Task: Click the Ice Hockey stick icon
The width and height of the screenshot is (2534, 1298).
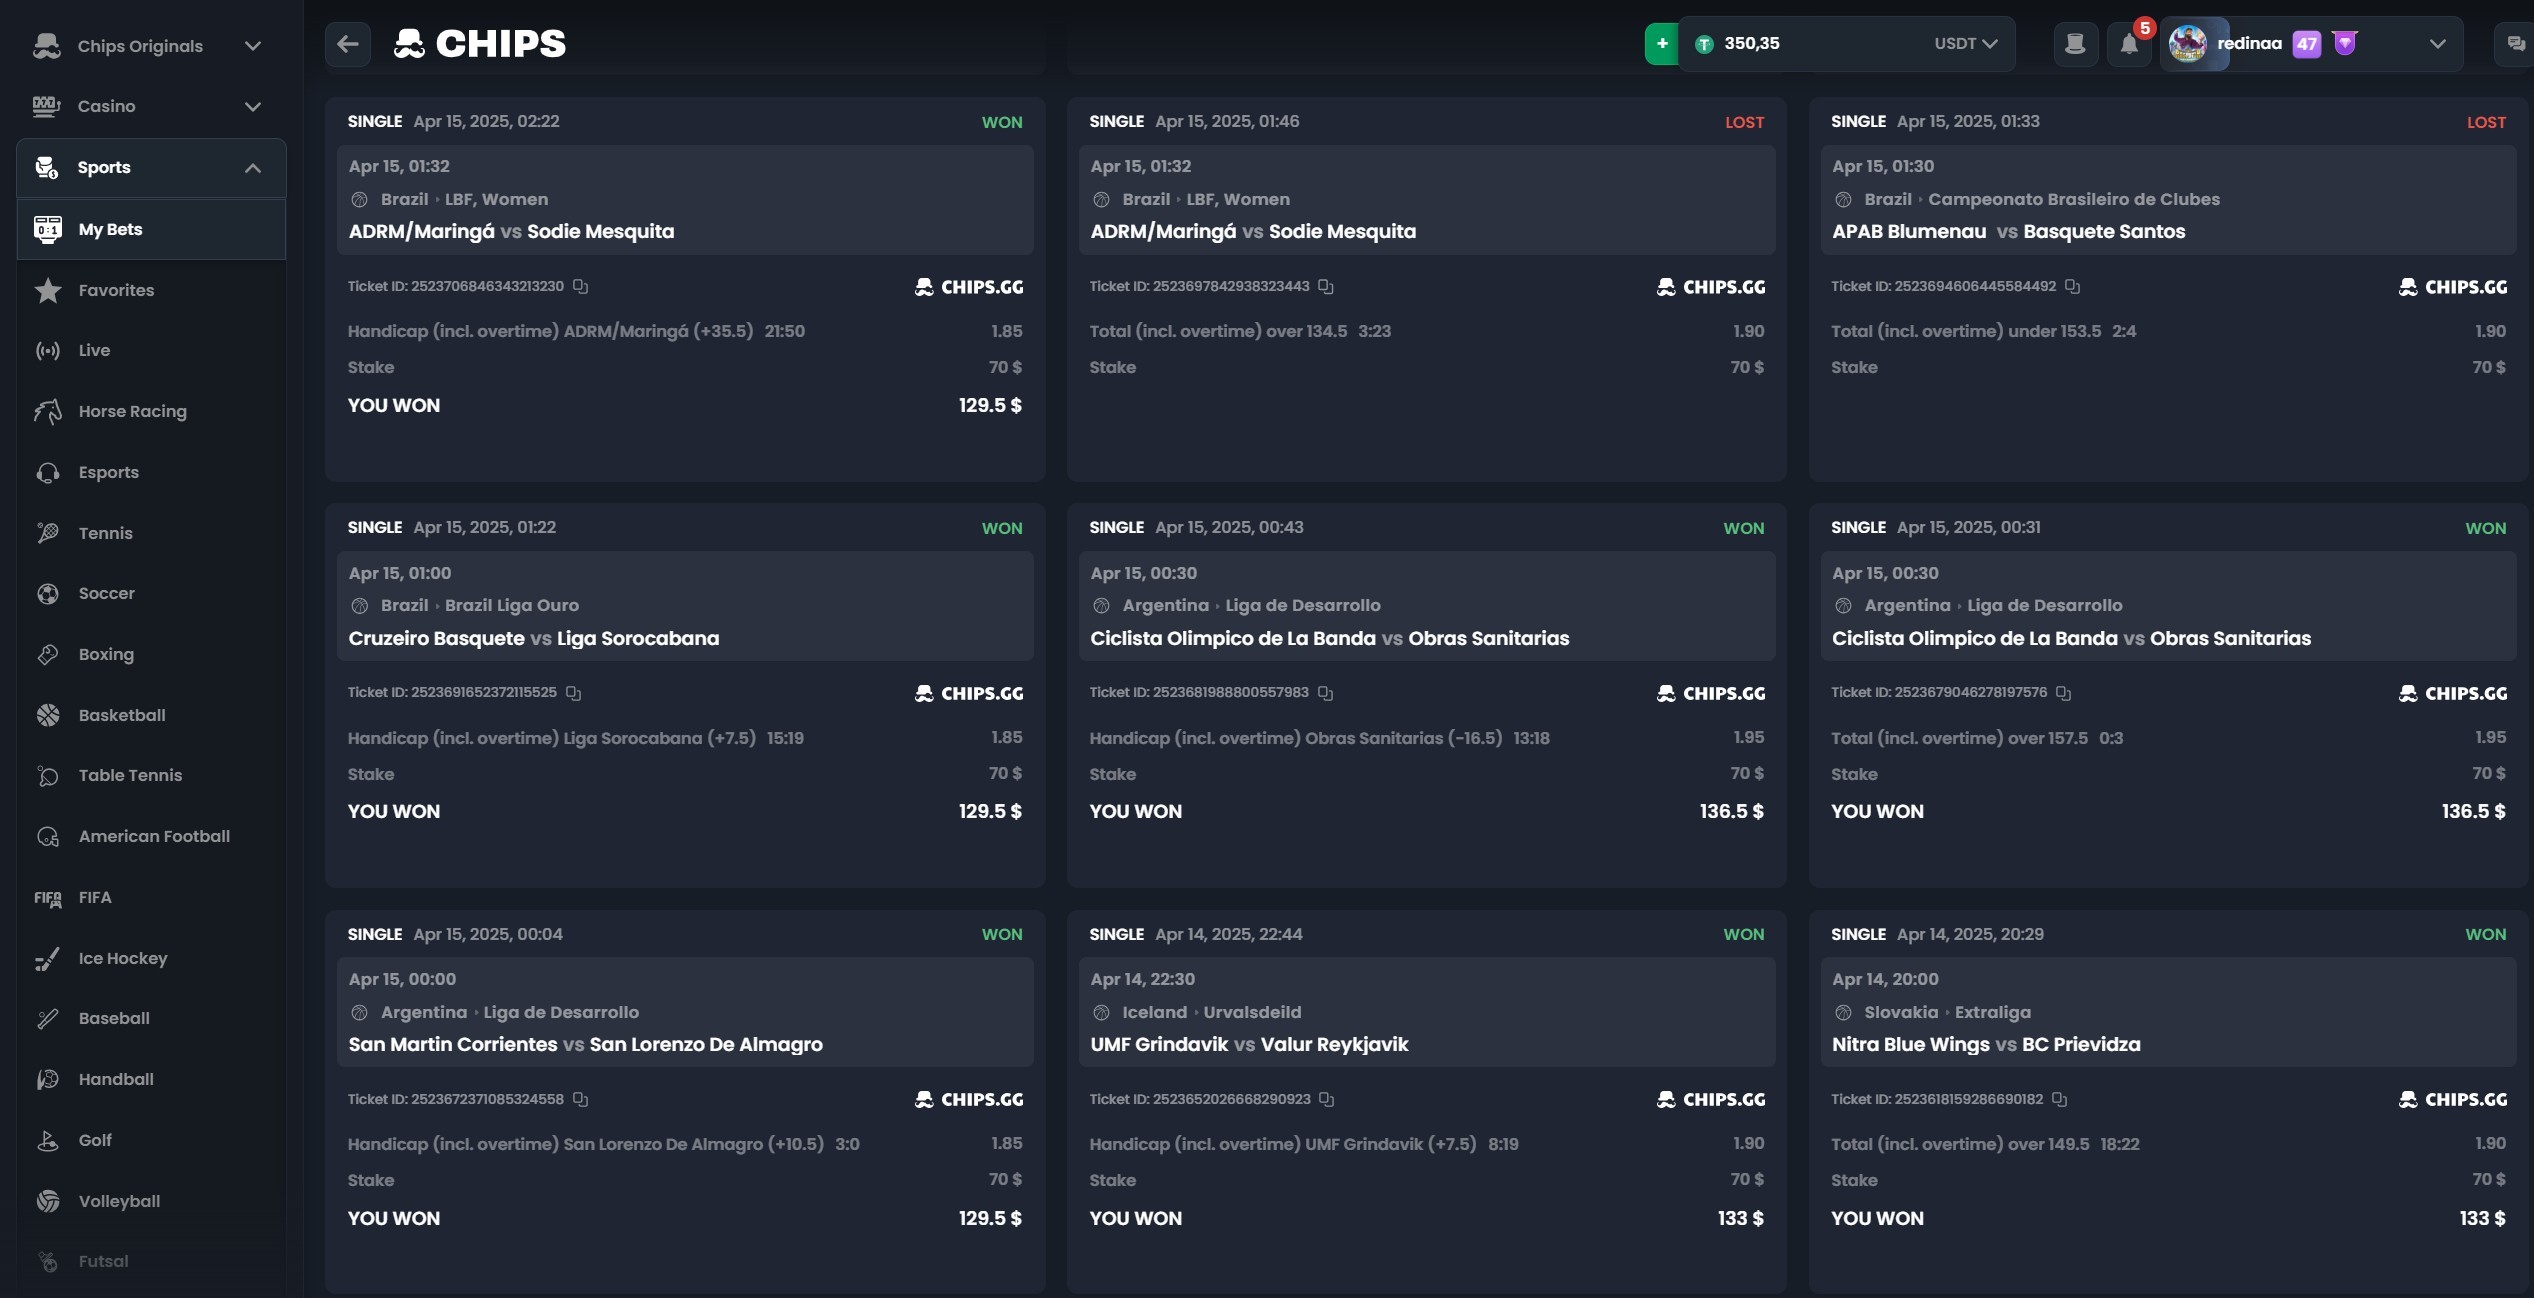Action: pos(48,958)
